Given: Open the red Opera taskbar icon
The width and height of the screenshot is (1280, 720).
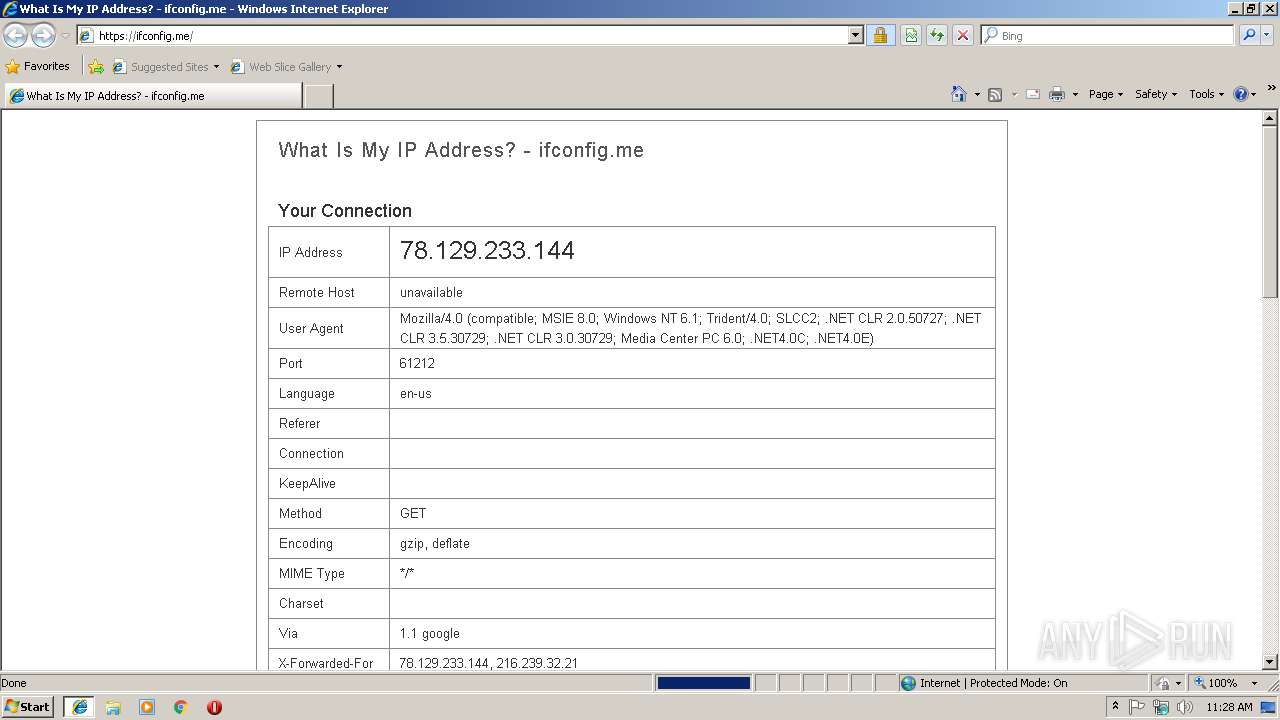Looking at the screenshot, I should 214,707.
